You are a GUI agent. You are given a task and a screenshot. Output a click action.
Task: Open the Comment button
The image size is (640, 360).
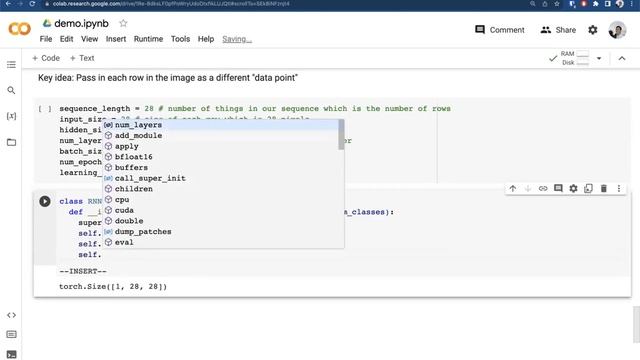(500, 30)
